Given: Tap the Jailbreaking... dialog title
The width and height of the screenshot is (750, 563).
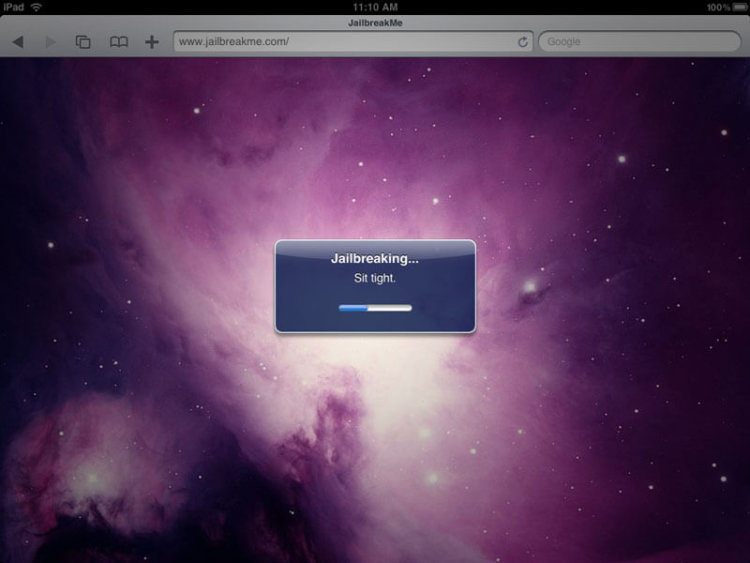Looking at the screenshot, I should click(375, 259).
